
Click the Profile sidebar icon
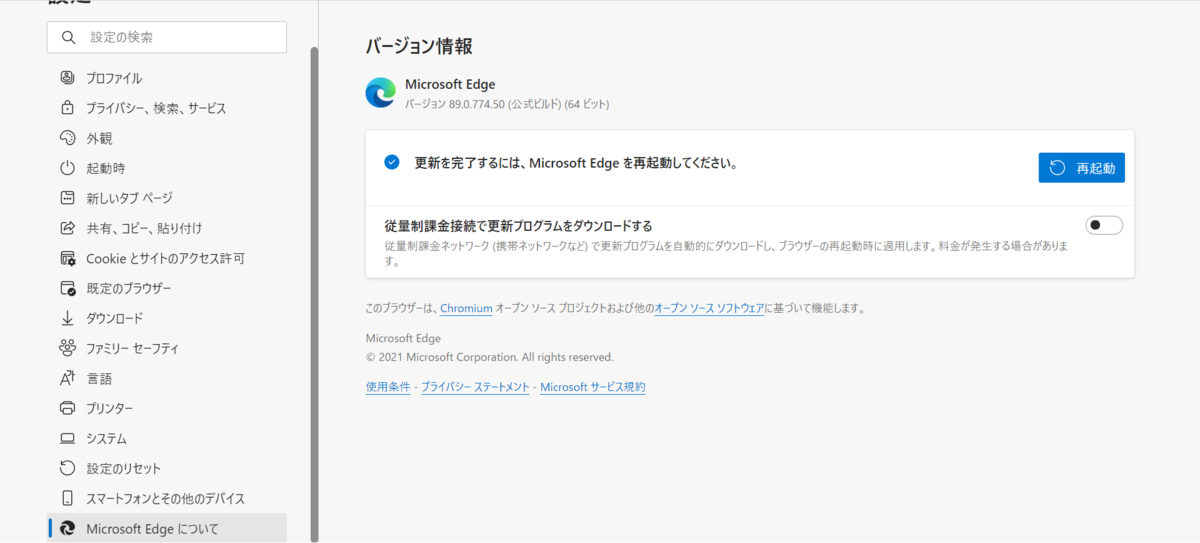(x=68, y=78)
